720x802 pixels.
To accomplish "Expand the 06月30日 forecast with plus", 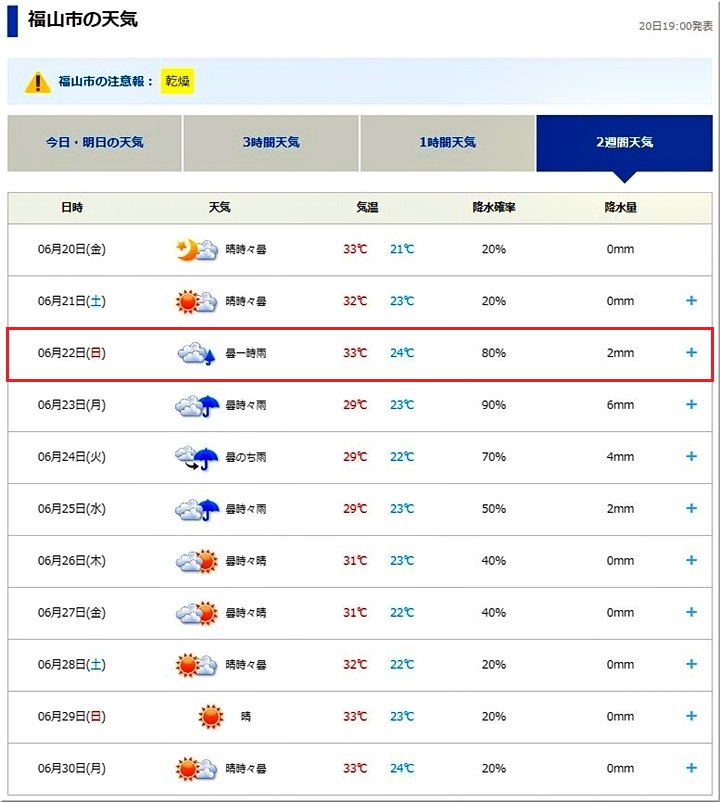I will [691, 768].
